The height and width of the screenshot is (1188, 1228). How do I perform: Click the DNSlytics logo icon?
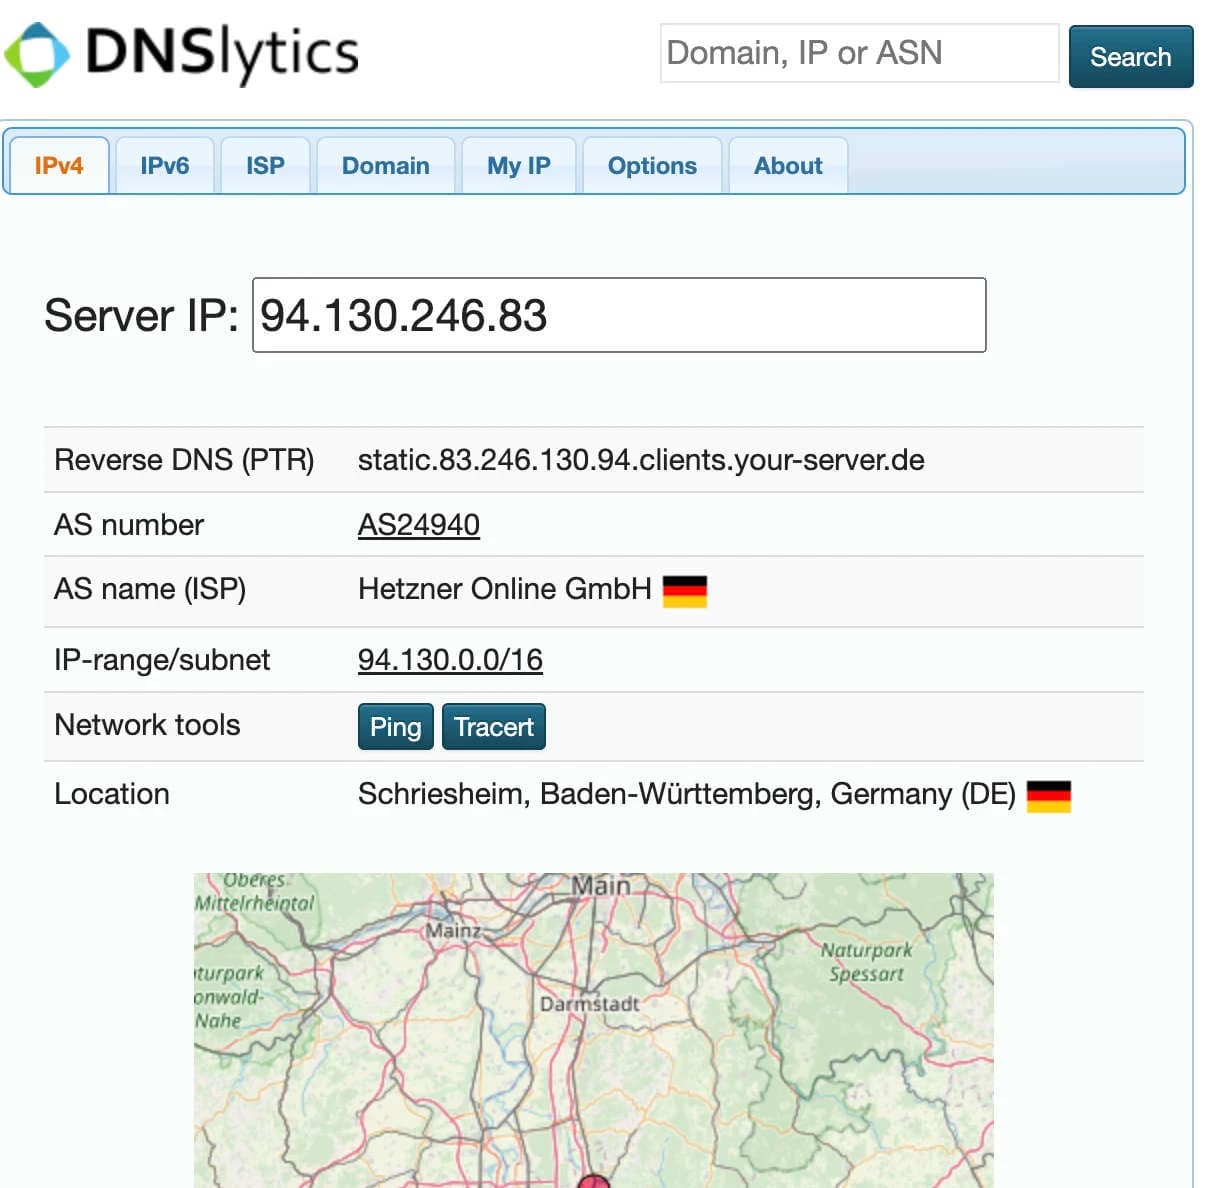coord(36,53)
